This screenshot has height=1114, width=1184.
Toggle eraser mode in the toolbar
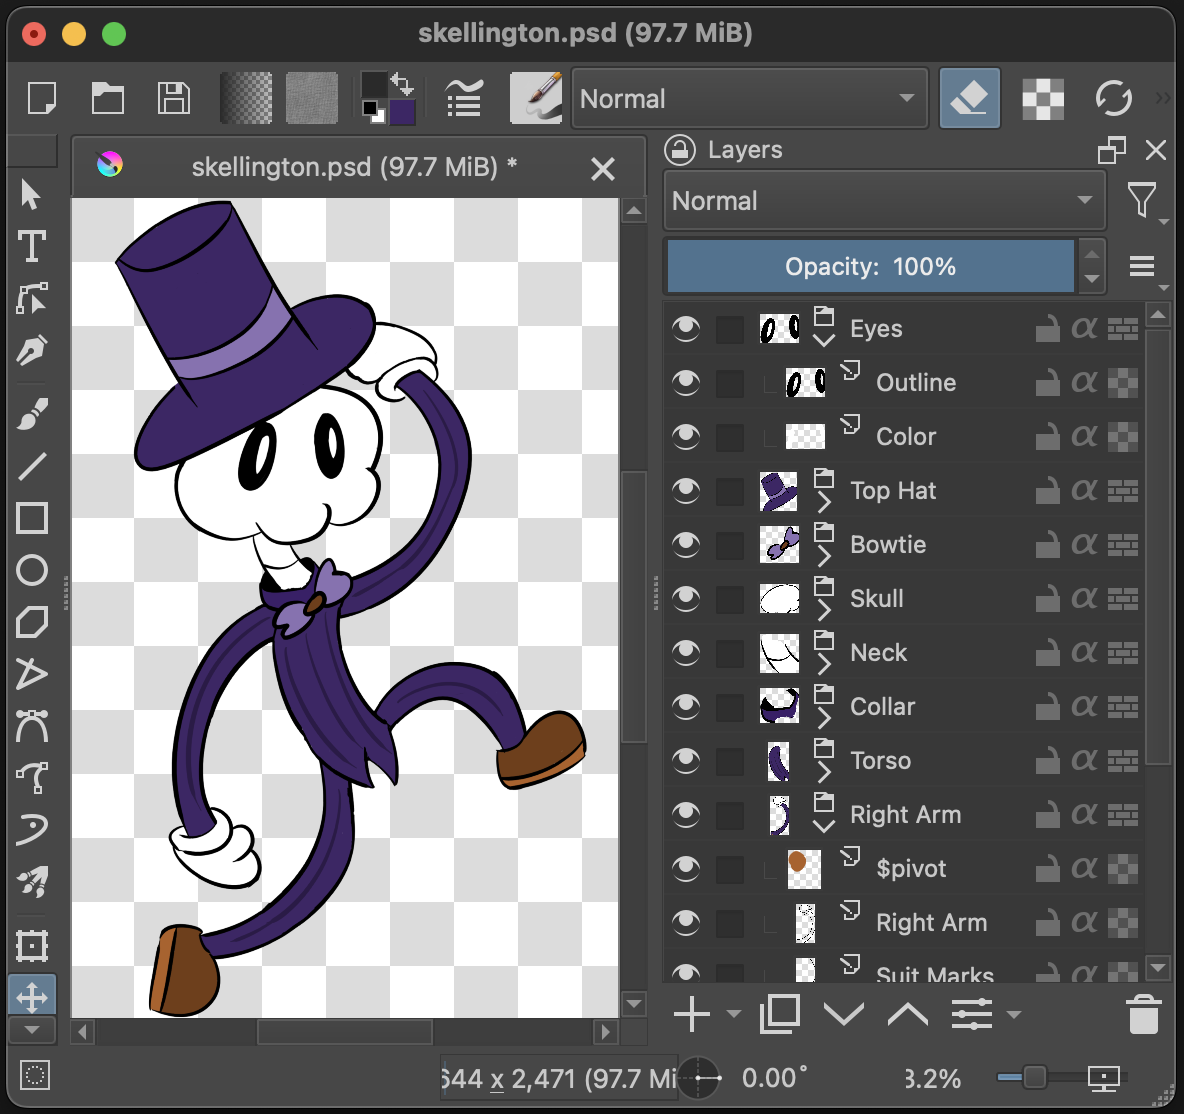pos(968,97)
